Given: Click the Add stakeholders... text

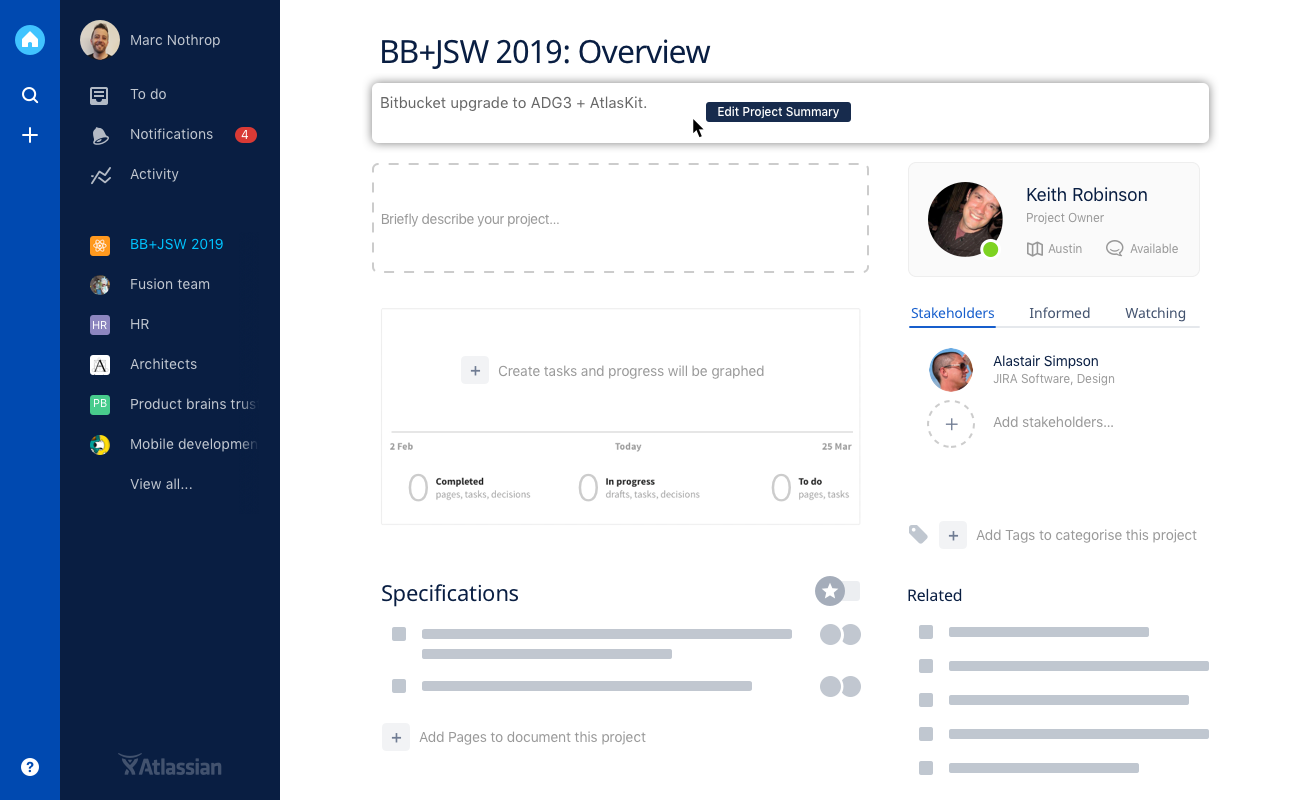Looking at the screenshot, I should pyautogui.click(x=1053, y=422).
